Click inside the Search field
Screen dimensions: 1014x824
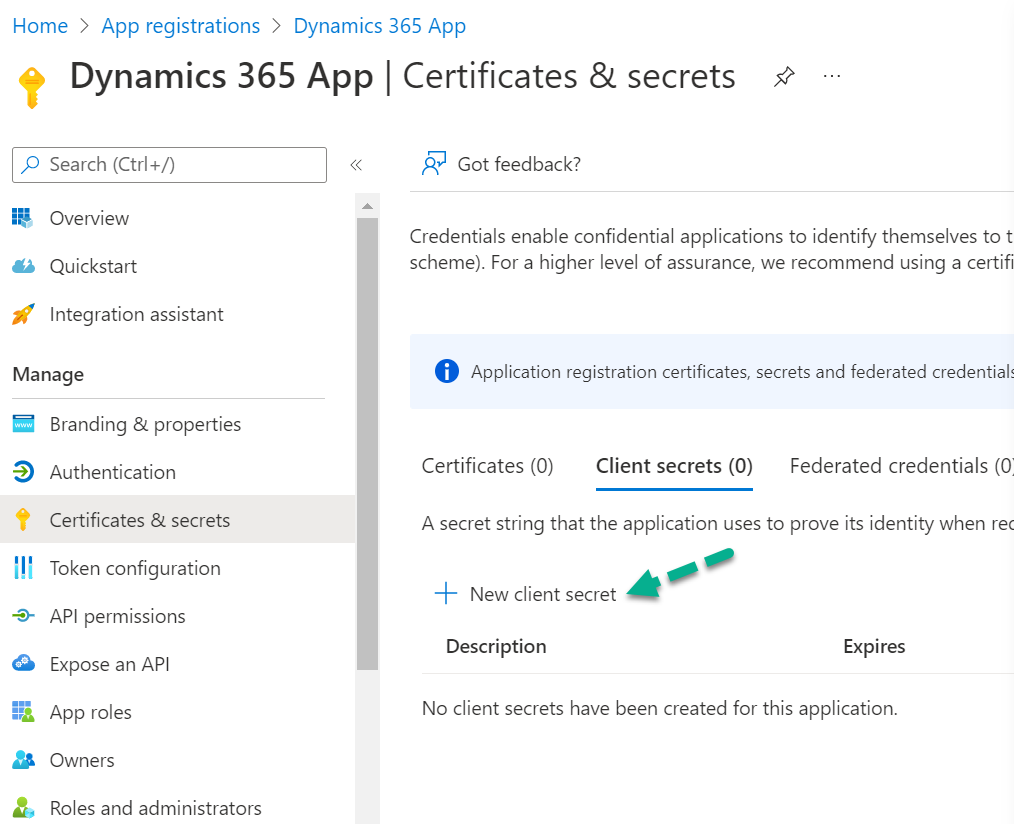168,165
